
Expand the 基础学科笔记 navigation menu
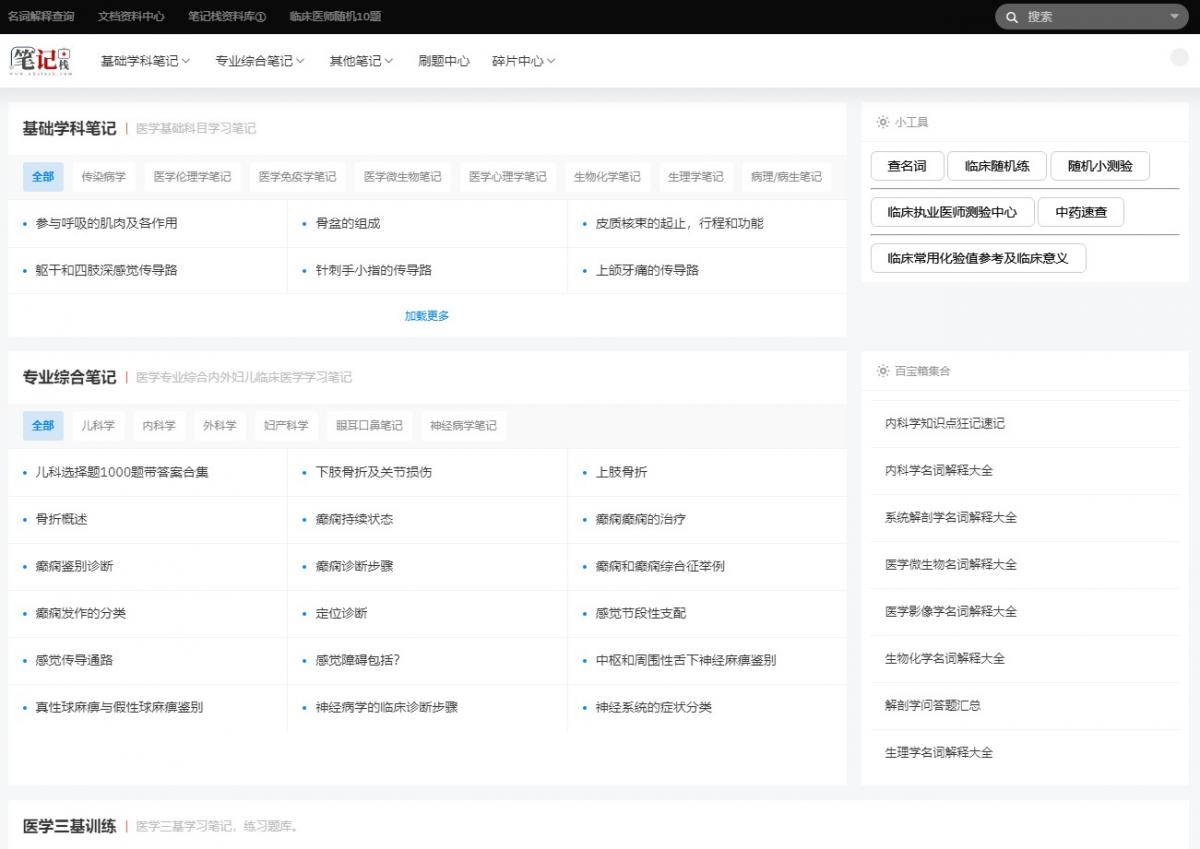click(x=145, y=61)
